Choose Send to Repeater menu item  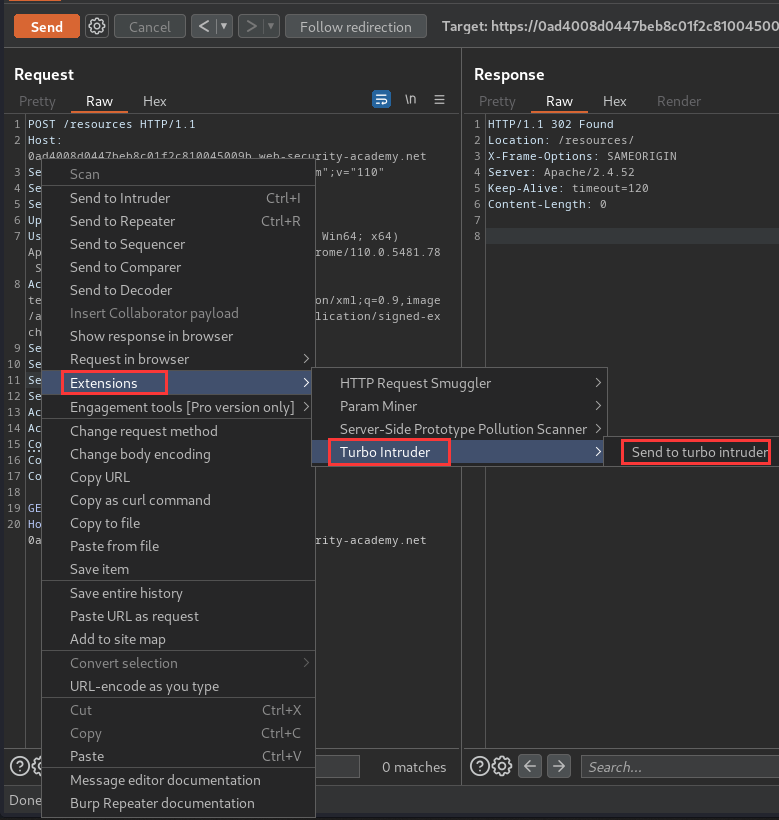[x=178, y=221]
